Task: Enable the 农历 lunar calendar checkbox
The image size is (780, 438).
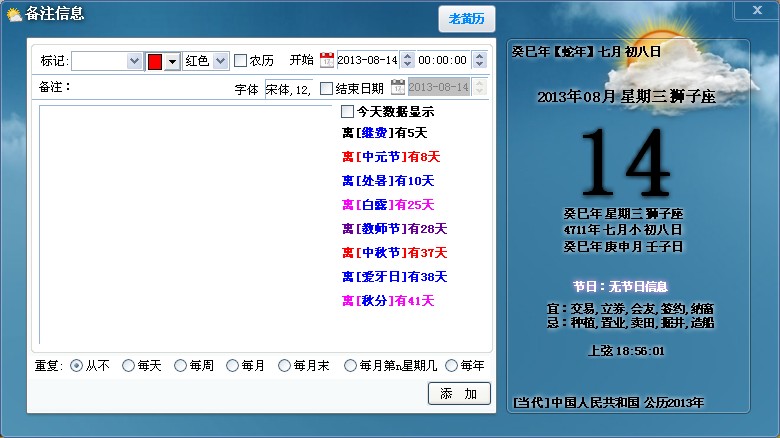Action: pos(240,61)
